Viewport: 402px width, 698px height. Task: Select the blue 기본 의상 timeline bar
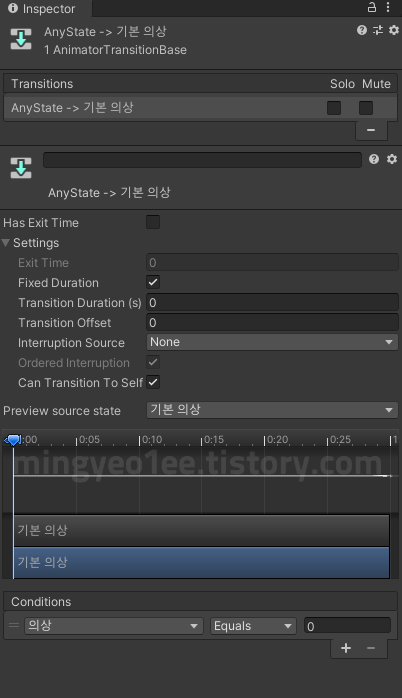tap(202, 563)
